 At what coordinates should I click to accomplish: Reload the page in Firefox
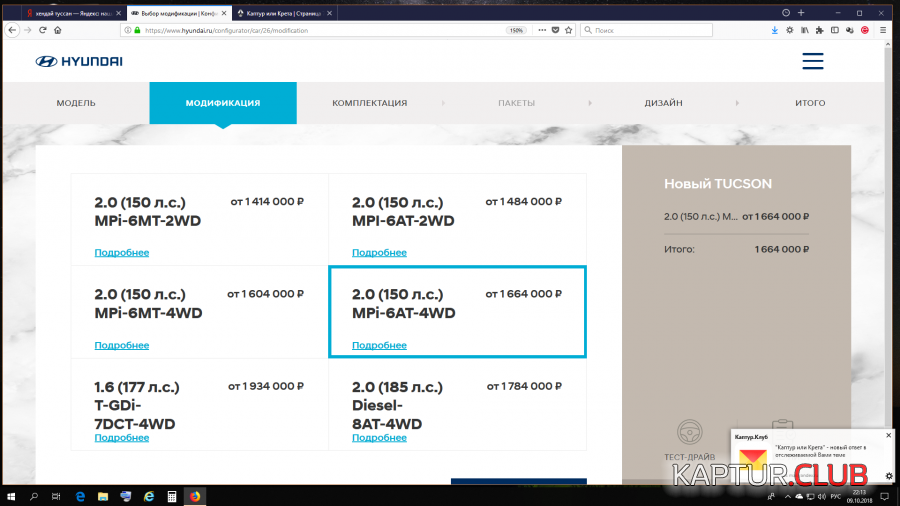pos(42,30)
